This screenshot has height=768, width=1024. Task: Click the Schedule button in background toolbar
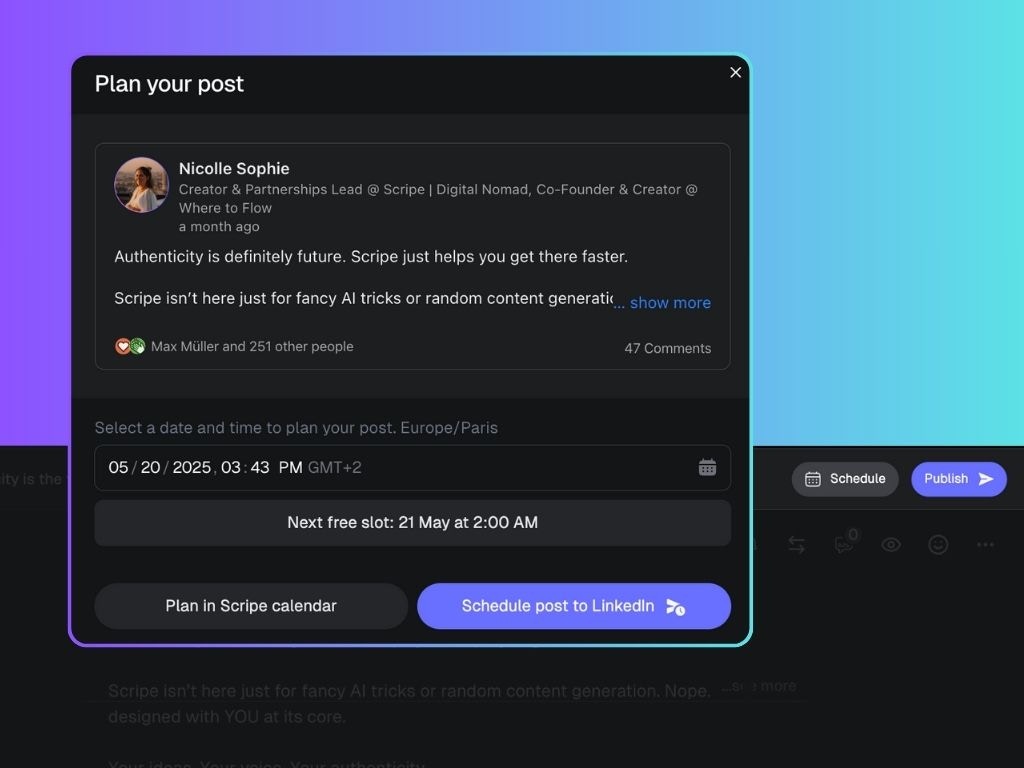845,479
